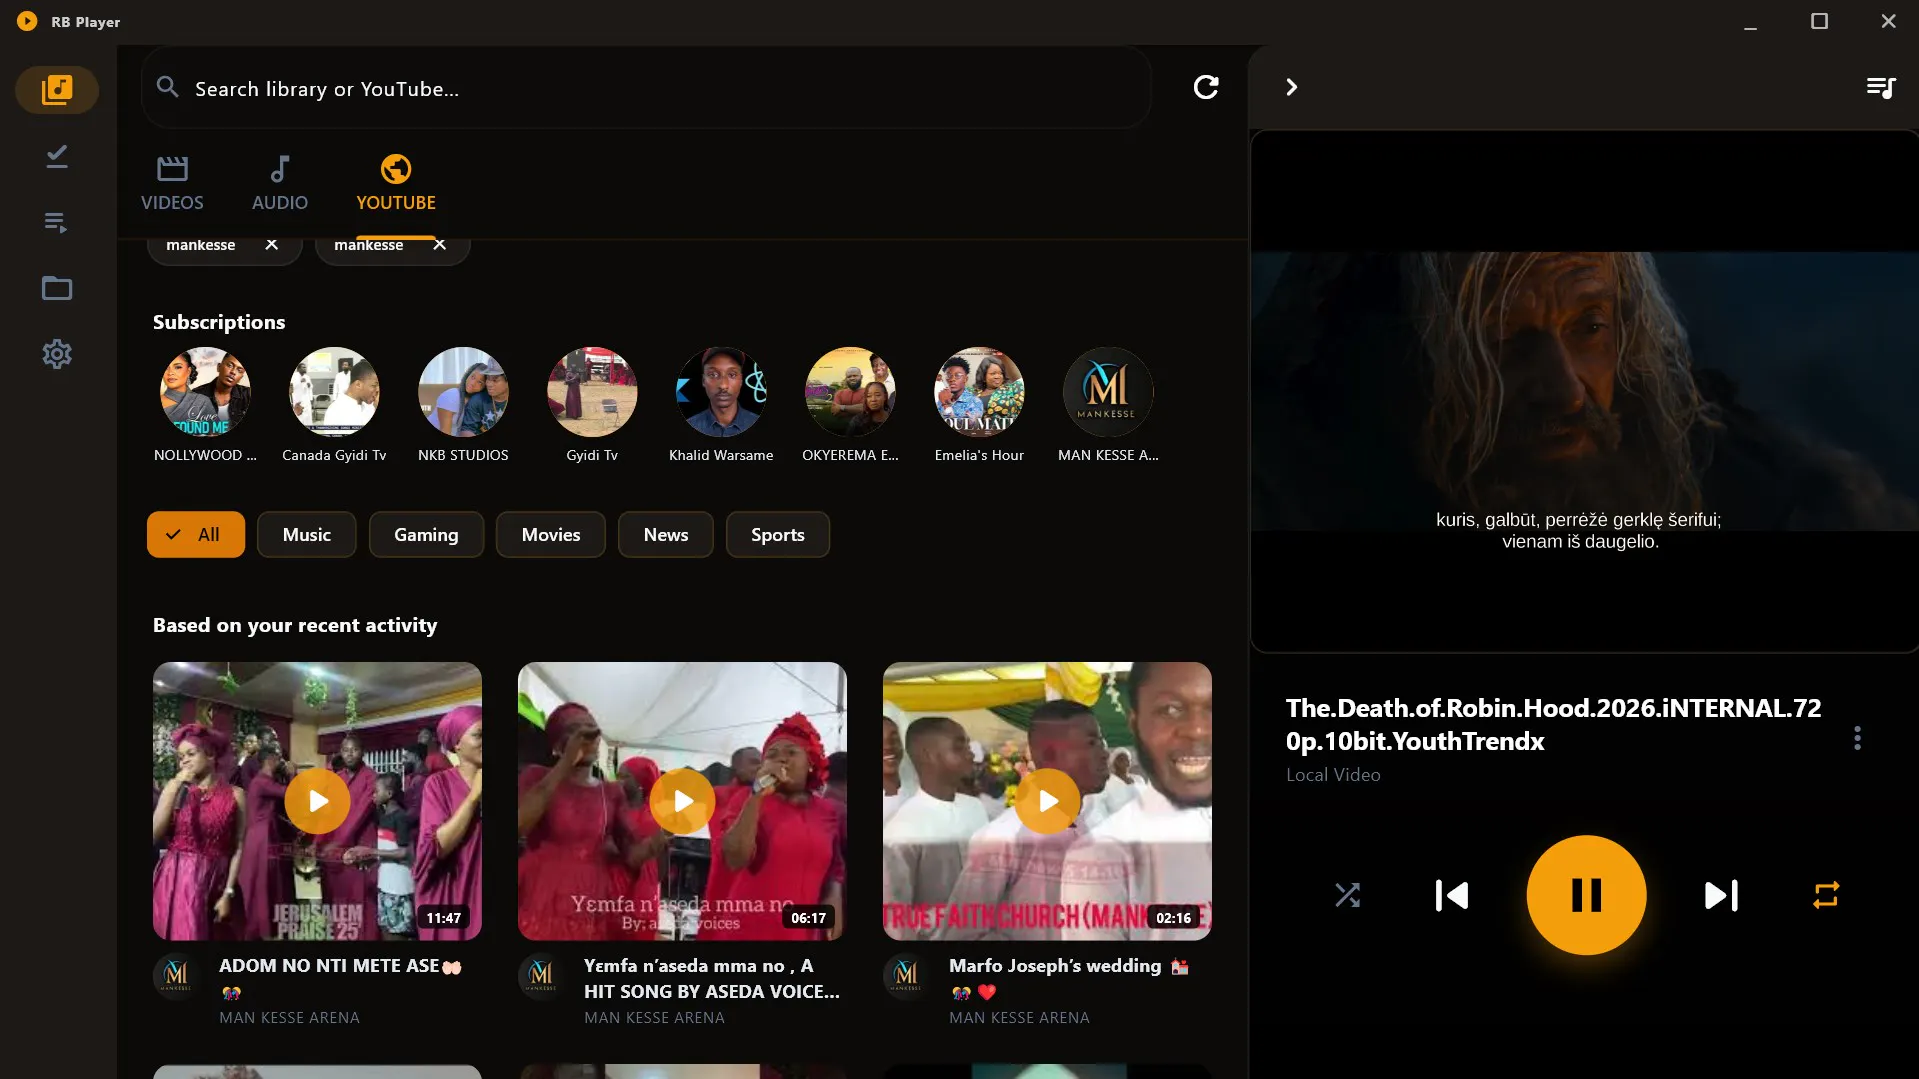Click the Robin Hood video preview
This screenshot has width=1919, height=1079.
pos(1584,391)
